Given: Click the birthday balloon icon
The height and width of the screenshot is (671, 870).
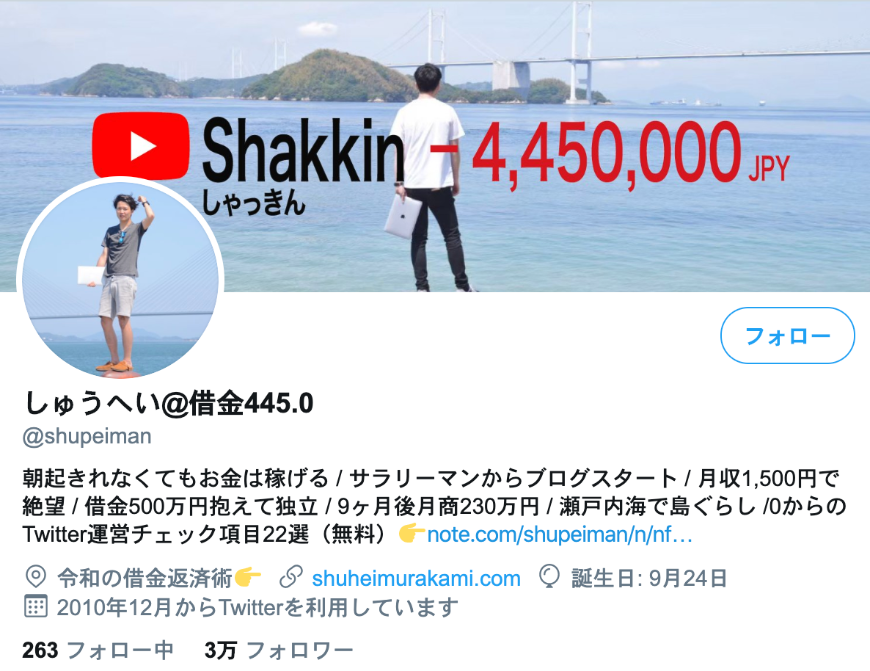Looking at the screenshot, I should click(x=549, y=577).
